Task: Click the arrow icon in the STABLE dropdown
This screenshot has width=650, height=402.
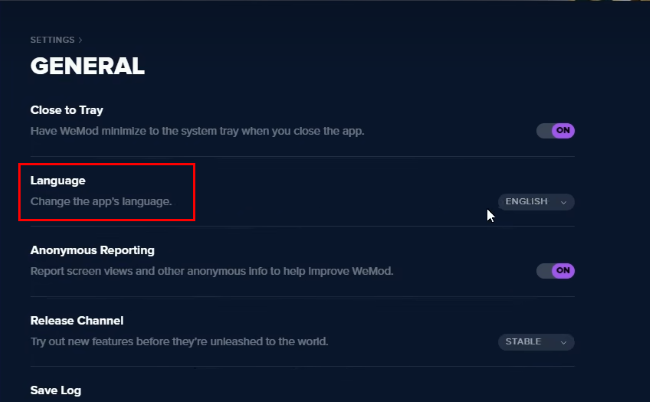Action: coord(564,342)
